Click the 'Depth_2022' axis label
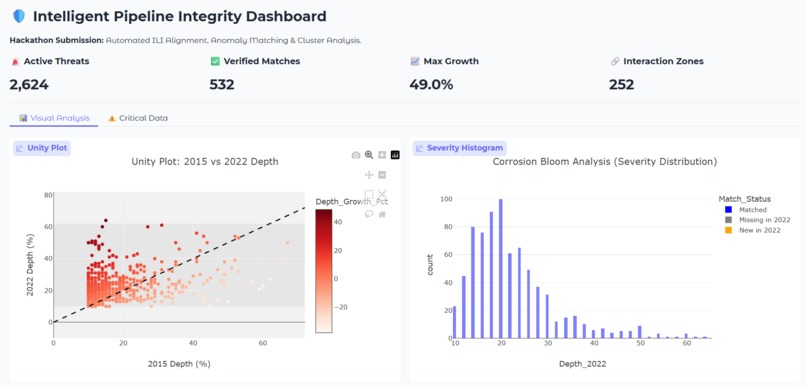Screen dimensions: 806x387 (583, 364)
